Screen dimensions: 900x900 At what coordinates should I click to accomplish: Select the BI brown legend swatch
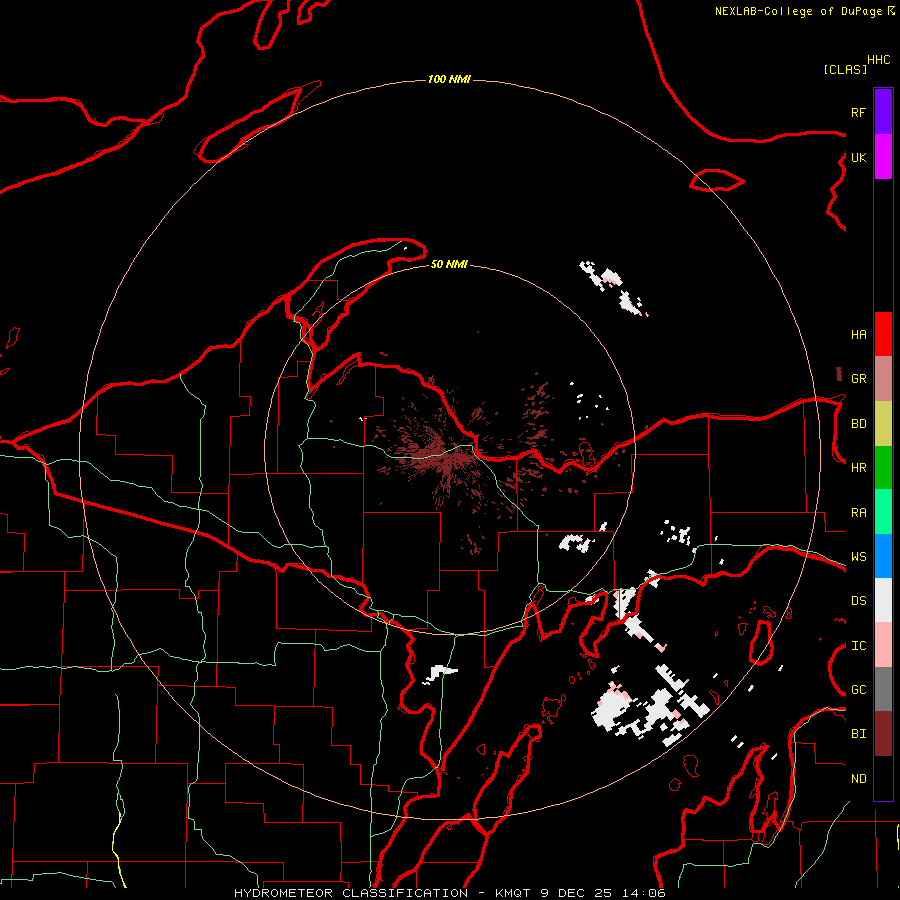pos(883,734)
